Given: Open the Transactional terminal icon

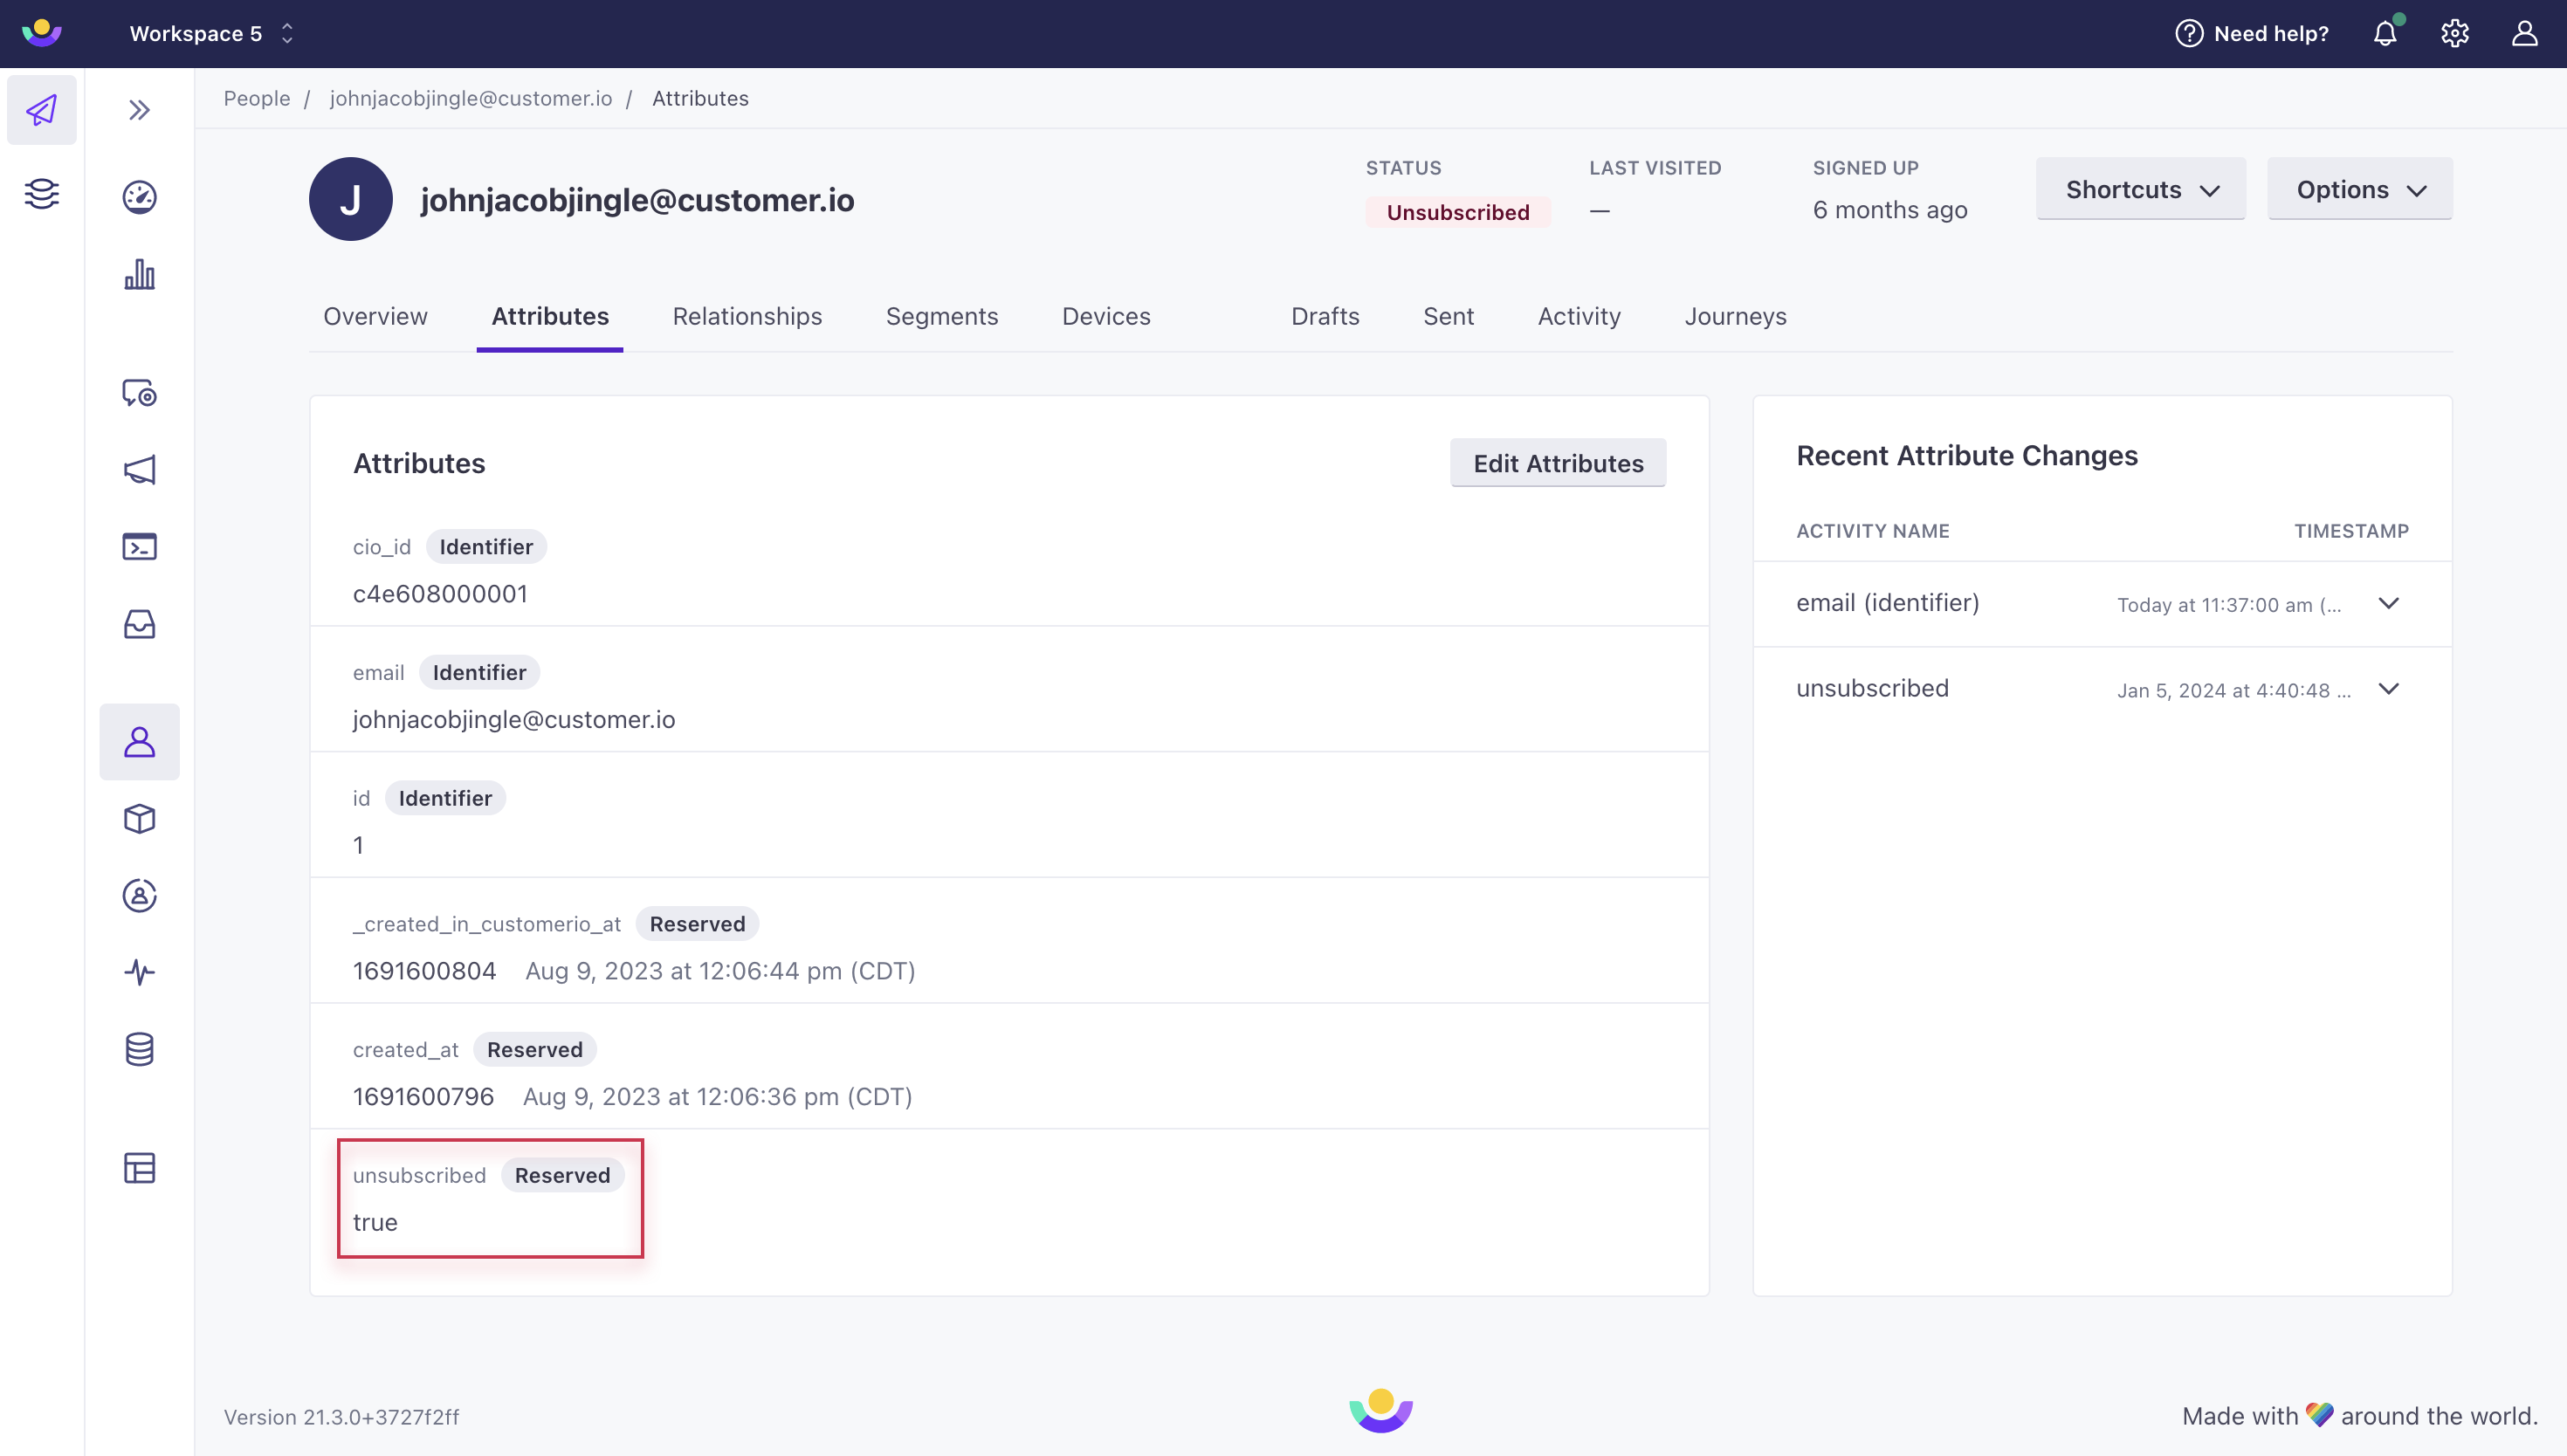Looking at the screenshot, I should tap(139, 547).
